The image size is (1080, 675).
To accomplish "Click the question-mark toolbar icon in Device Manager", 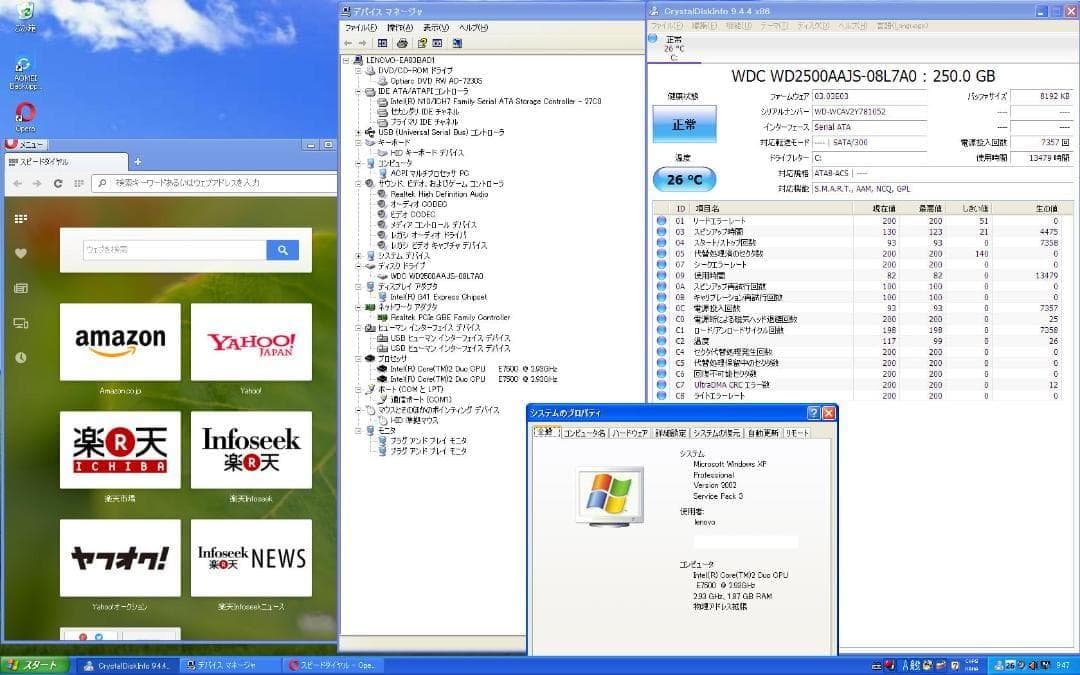I will [422, 43].
